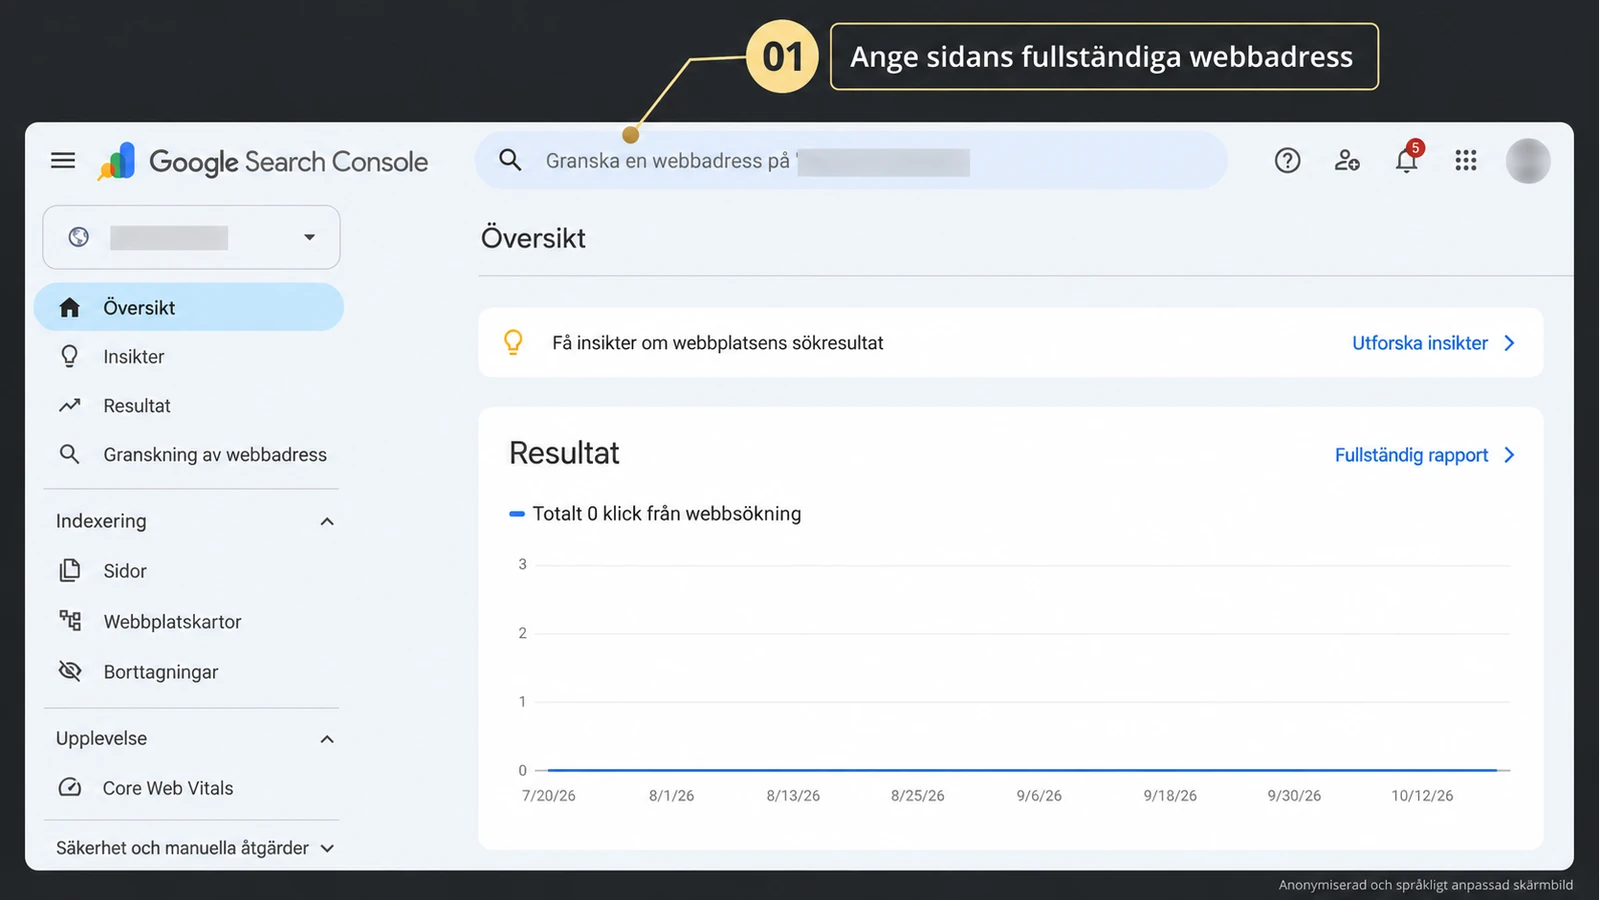Screen dimensions: 1600x900
Task: Click the 7/20/26 date on chart axis
Action: click(549, 796)
